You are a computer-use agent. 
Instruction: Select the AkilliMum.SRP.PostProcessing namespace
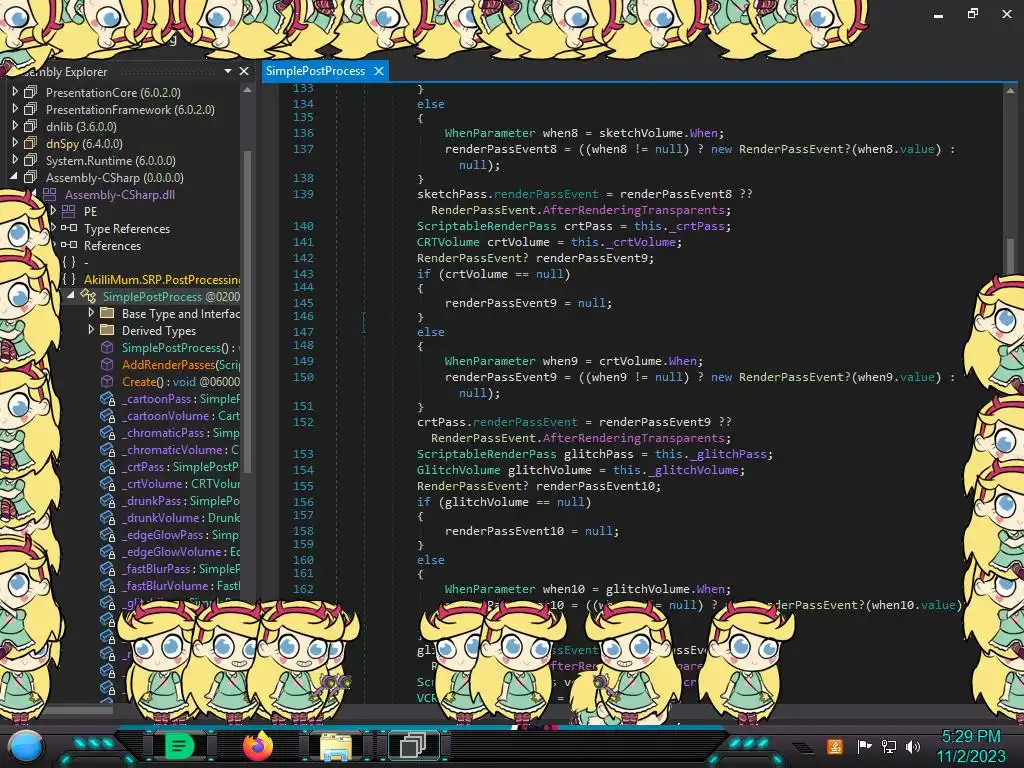pos(162,280)
